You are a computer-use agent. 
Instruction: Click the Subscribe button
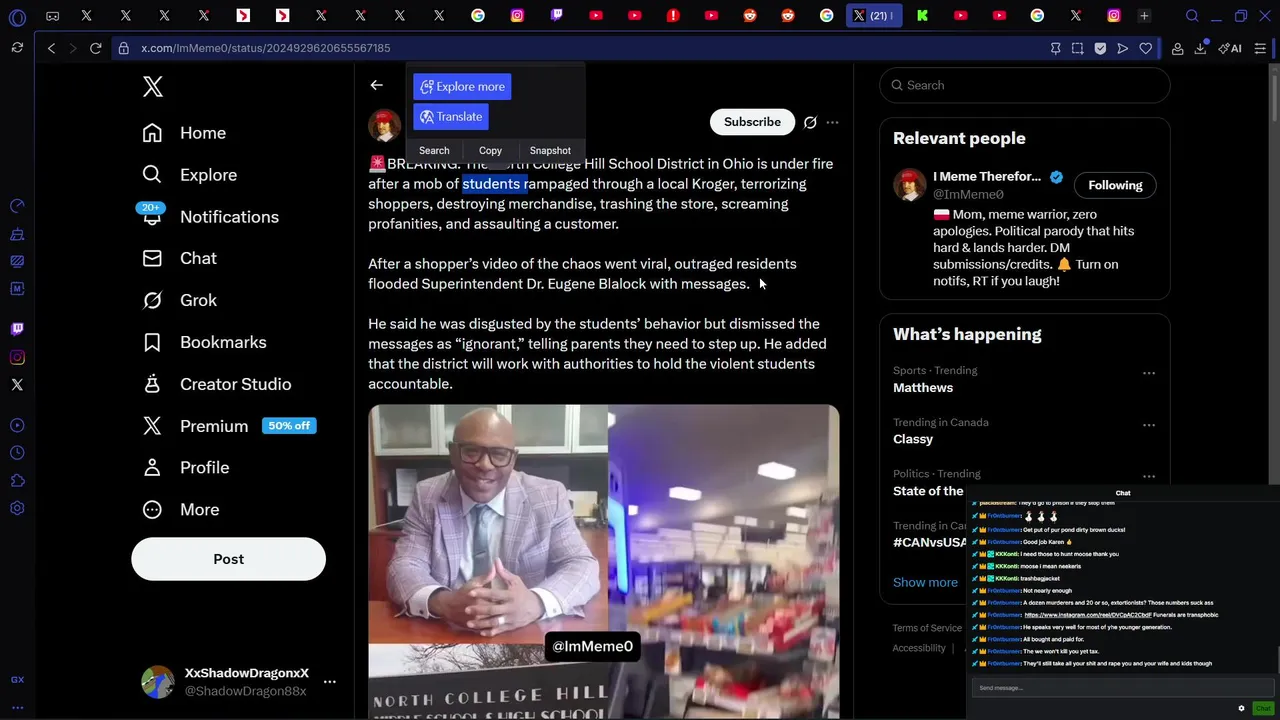pyautogui.click(x=752, y=122)
